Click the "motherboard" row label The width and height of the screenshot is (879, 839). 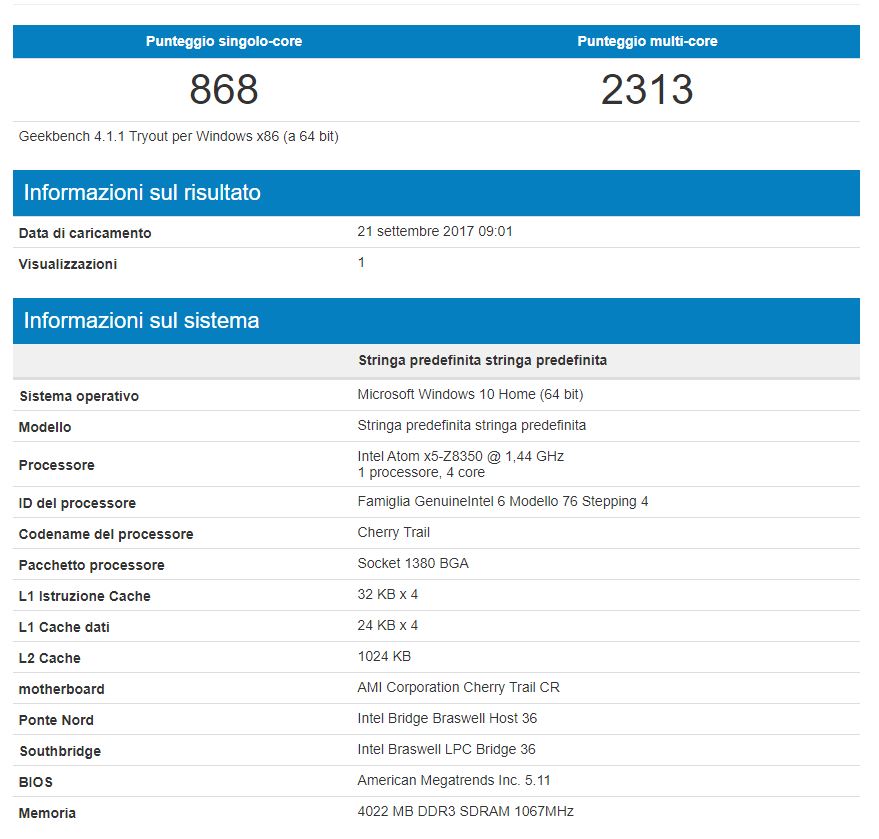click(x=62, y=689)
